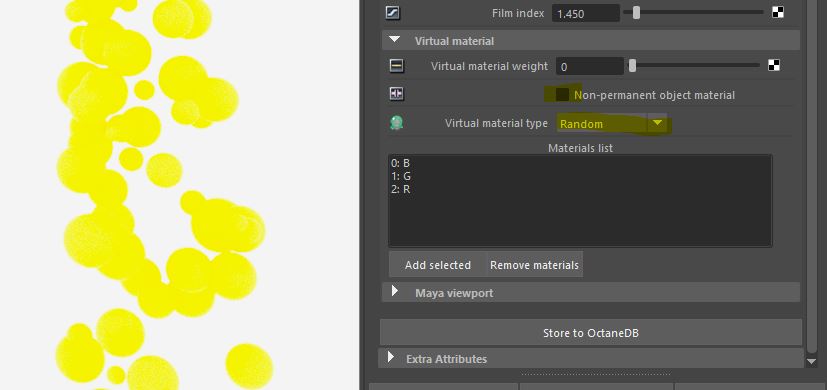
Task: Click the Film index checker map button
Action: pyautogui.click(x=777, y=13)
